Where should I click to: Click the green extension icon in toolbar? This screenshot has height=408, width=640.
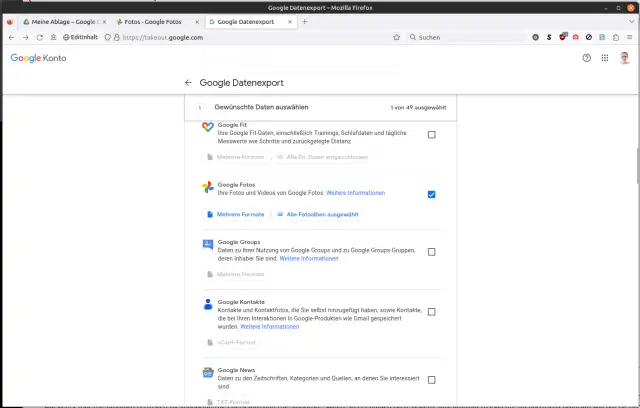(602, 37)
